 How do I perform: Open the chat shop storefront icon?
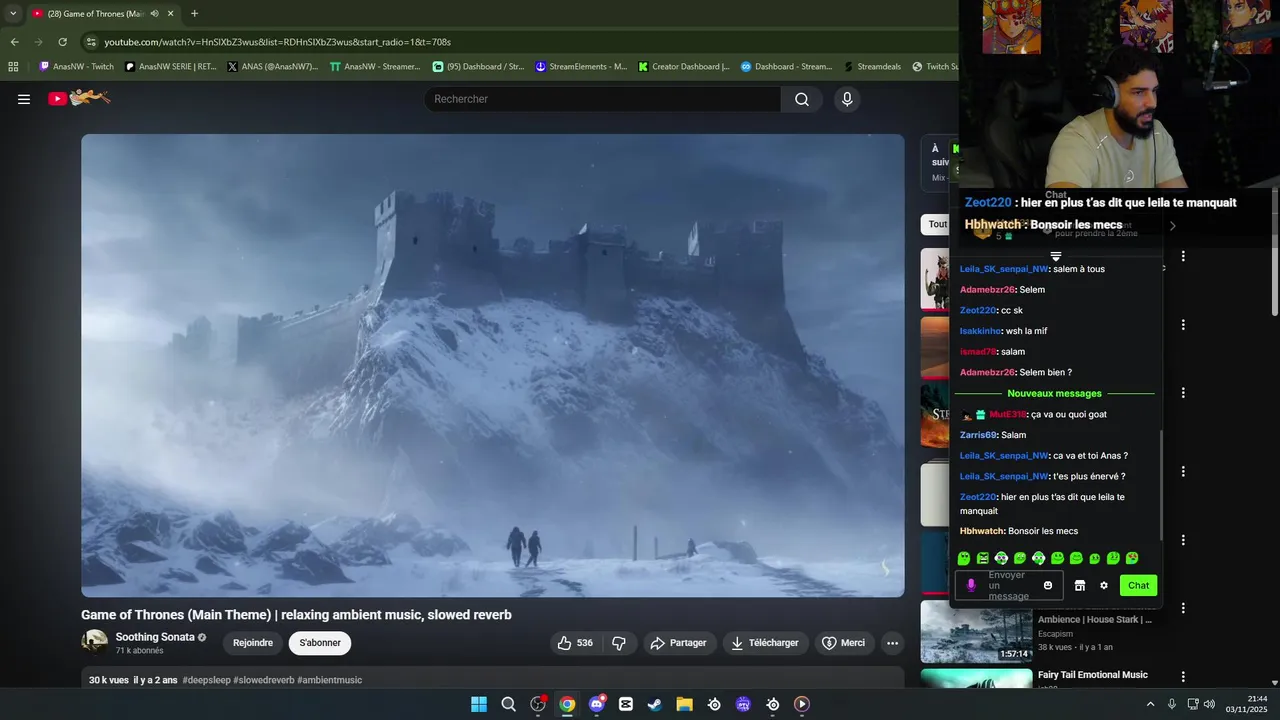1079,585
